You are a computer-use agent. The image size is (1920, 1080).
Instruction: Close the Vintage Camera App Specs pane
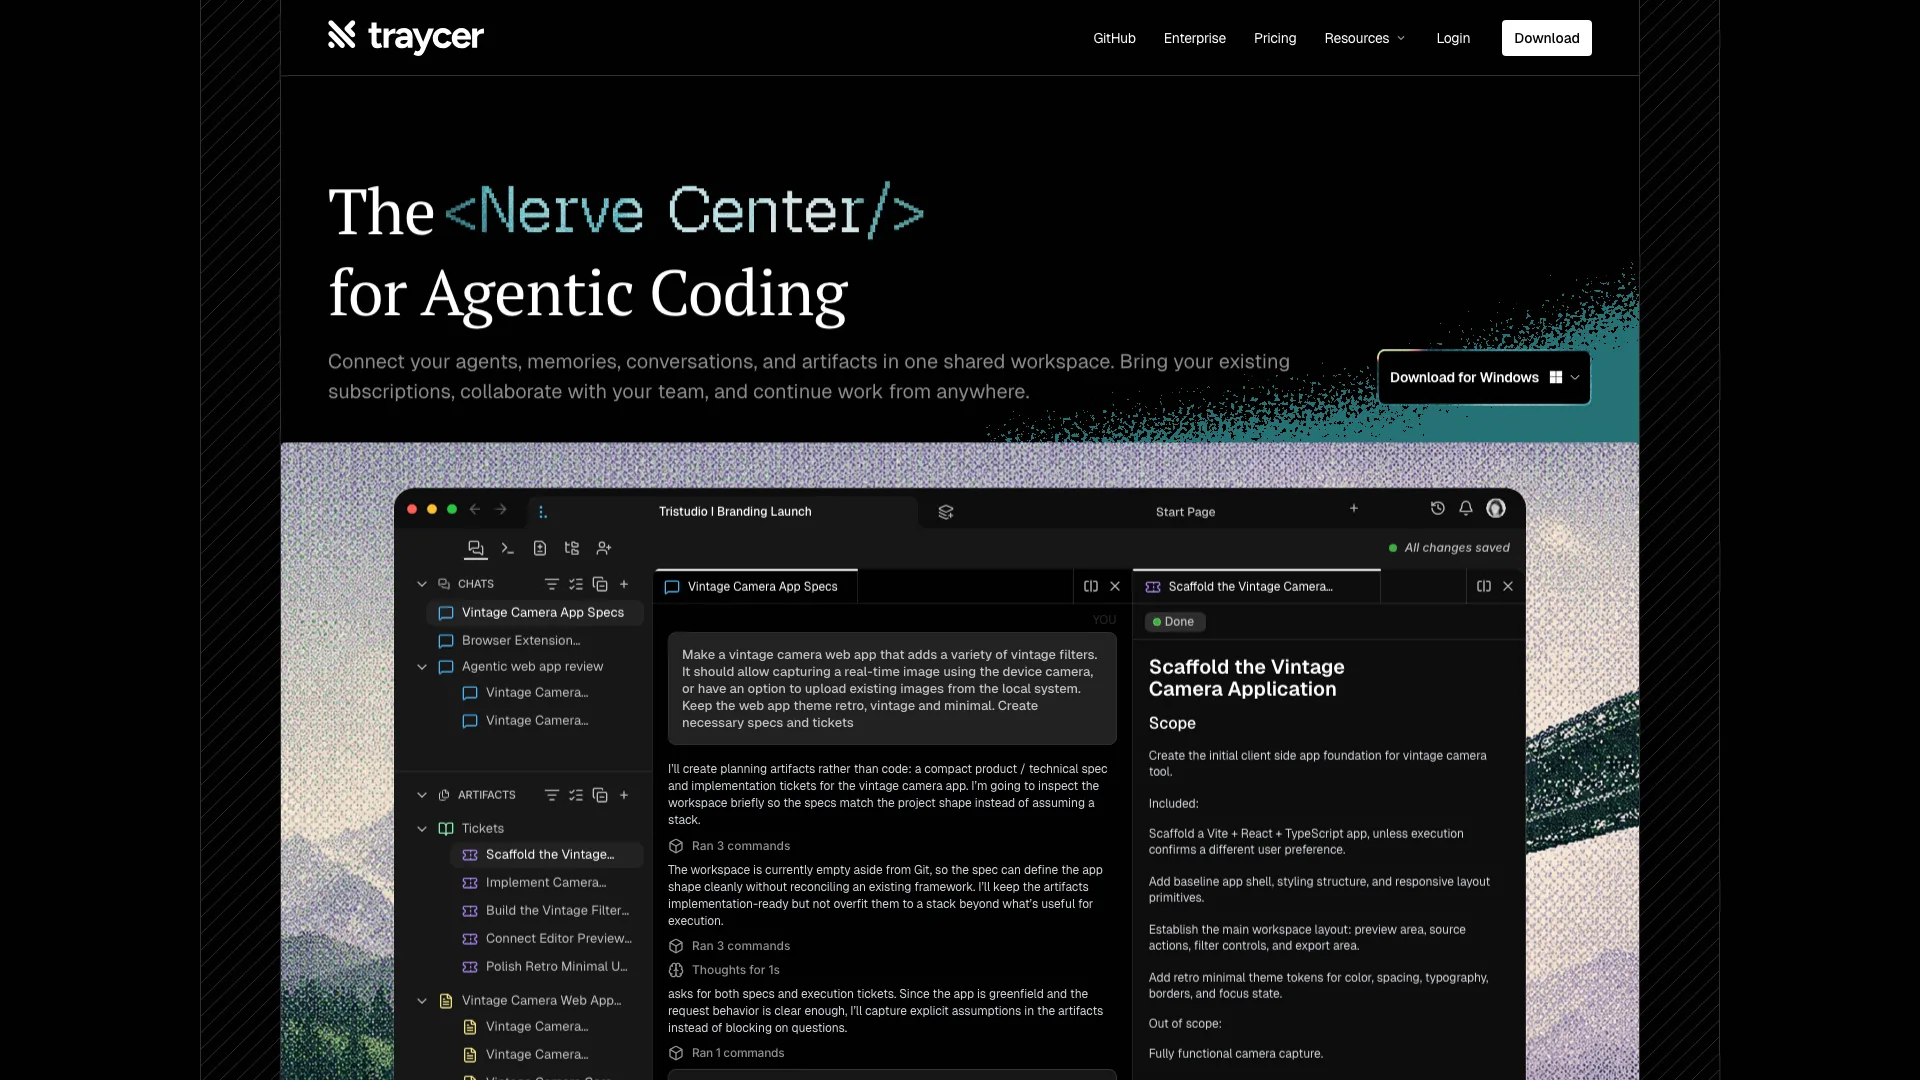[1115, 586]
